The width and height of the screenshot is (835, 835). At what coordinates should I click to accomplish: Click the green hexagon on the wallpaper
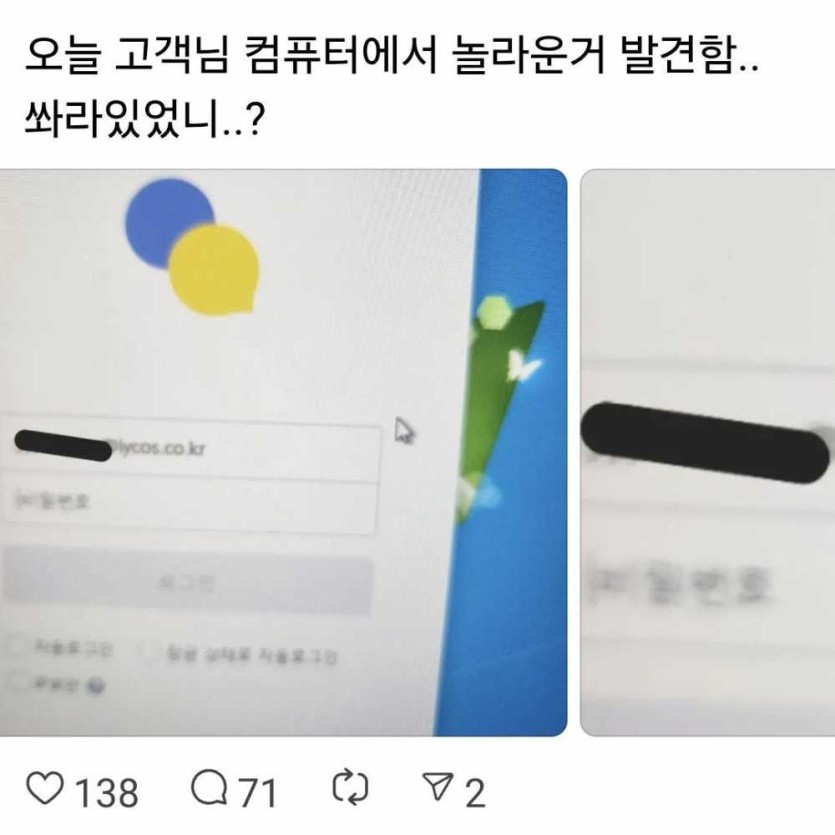(x=494, y=313)
